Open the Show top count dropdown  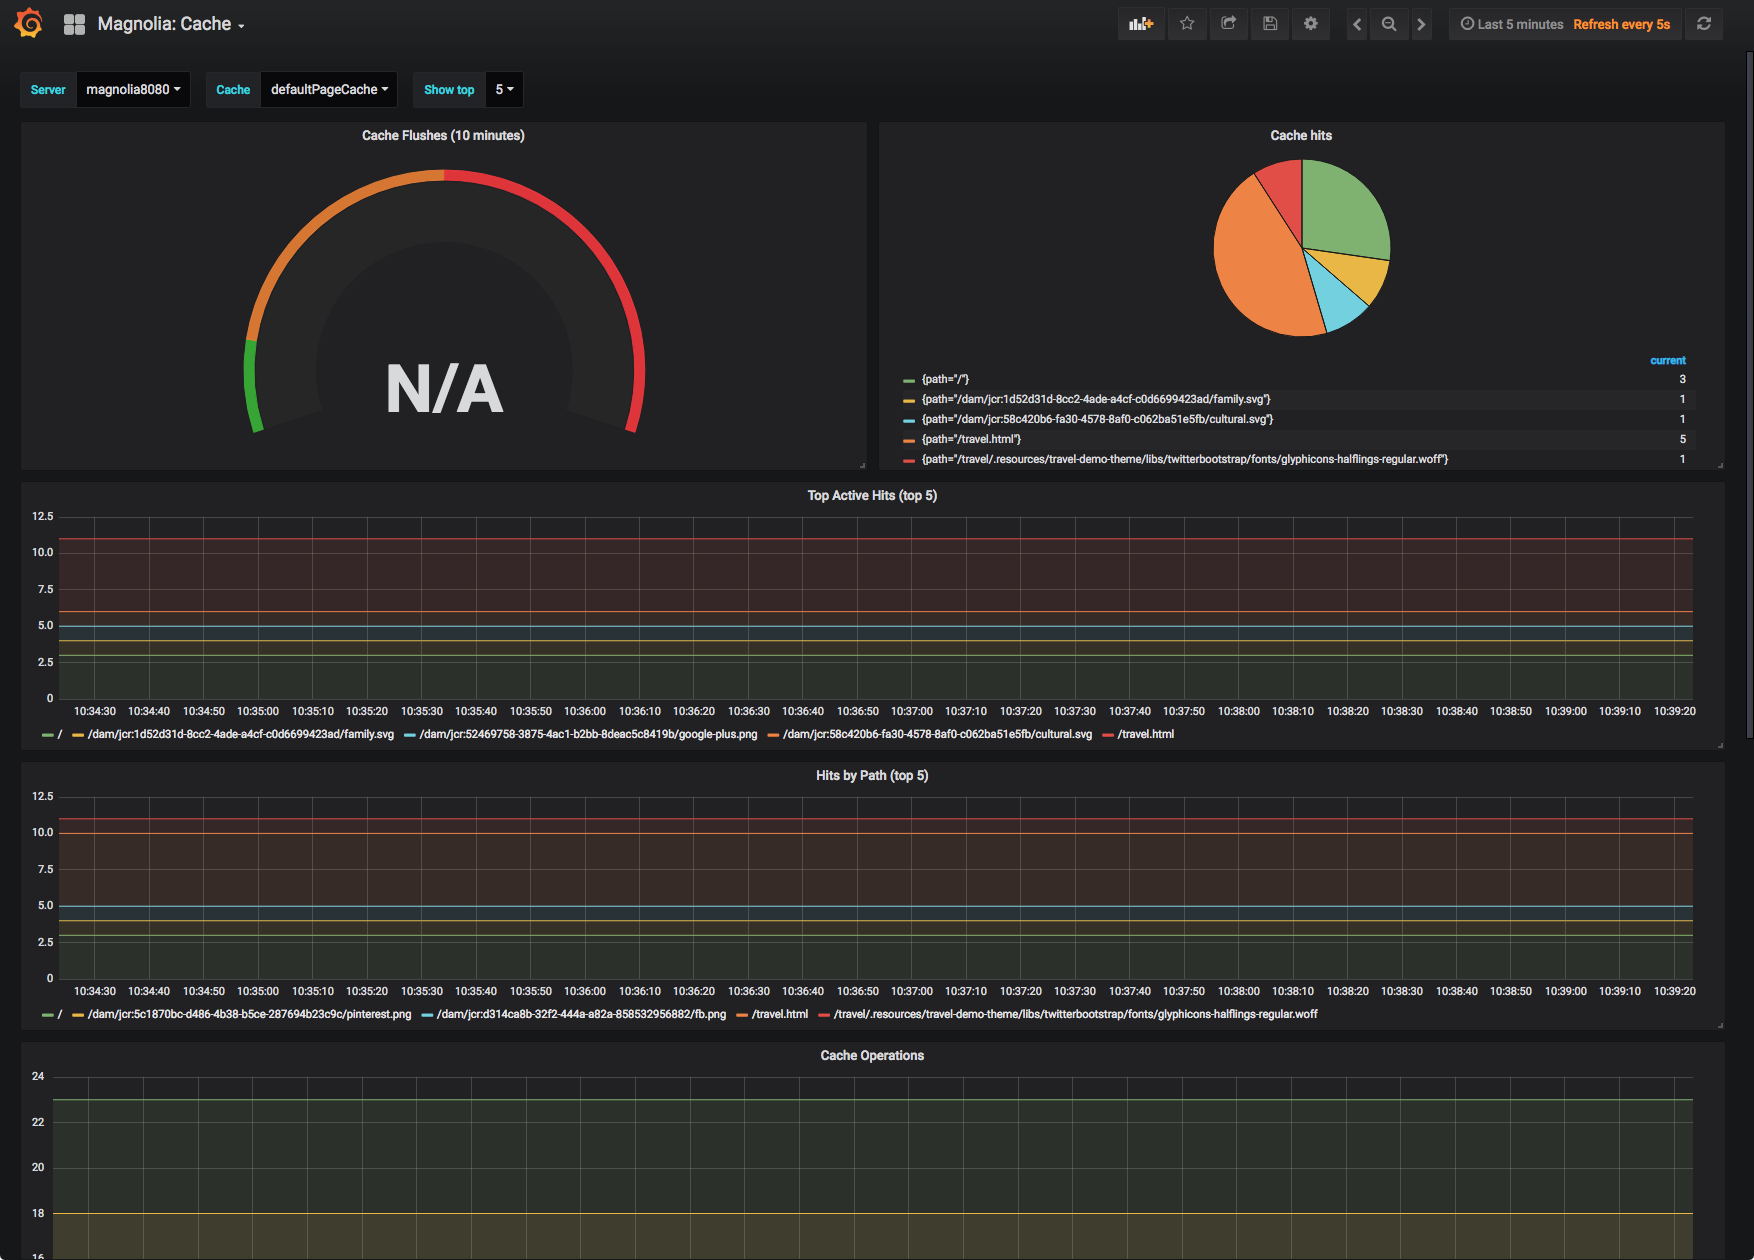click(503, 89)
